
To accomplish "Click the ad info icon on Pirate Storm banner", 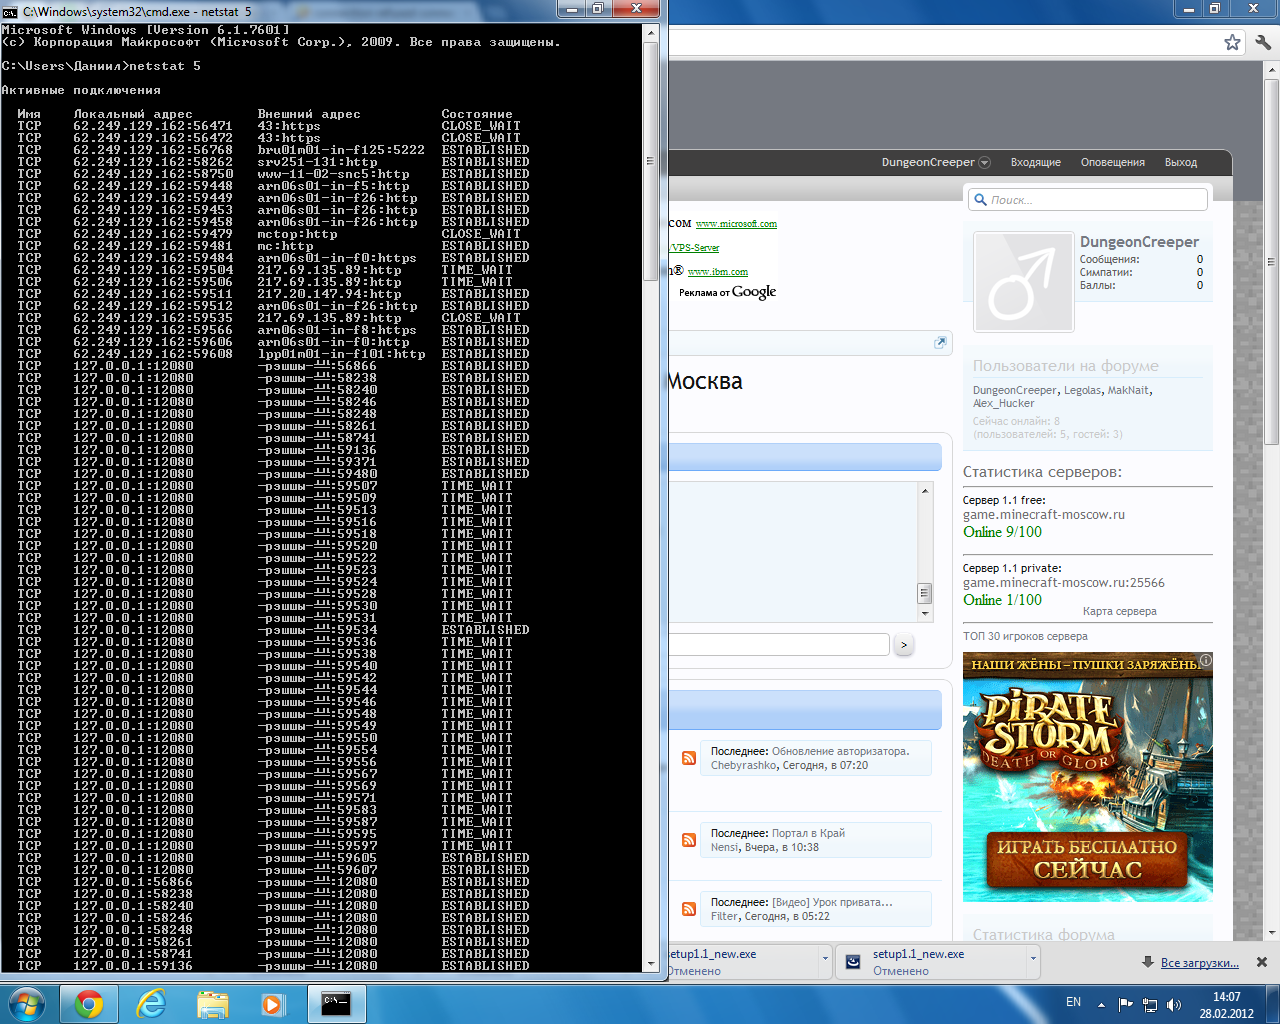I will tap(1206, 660).
